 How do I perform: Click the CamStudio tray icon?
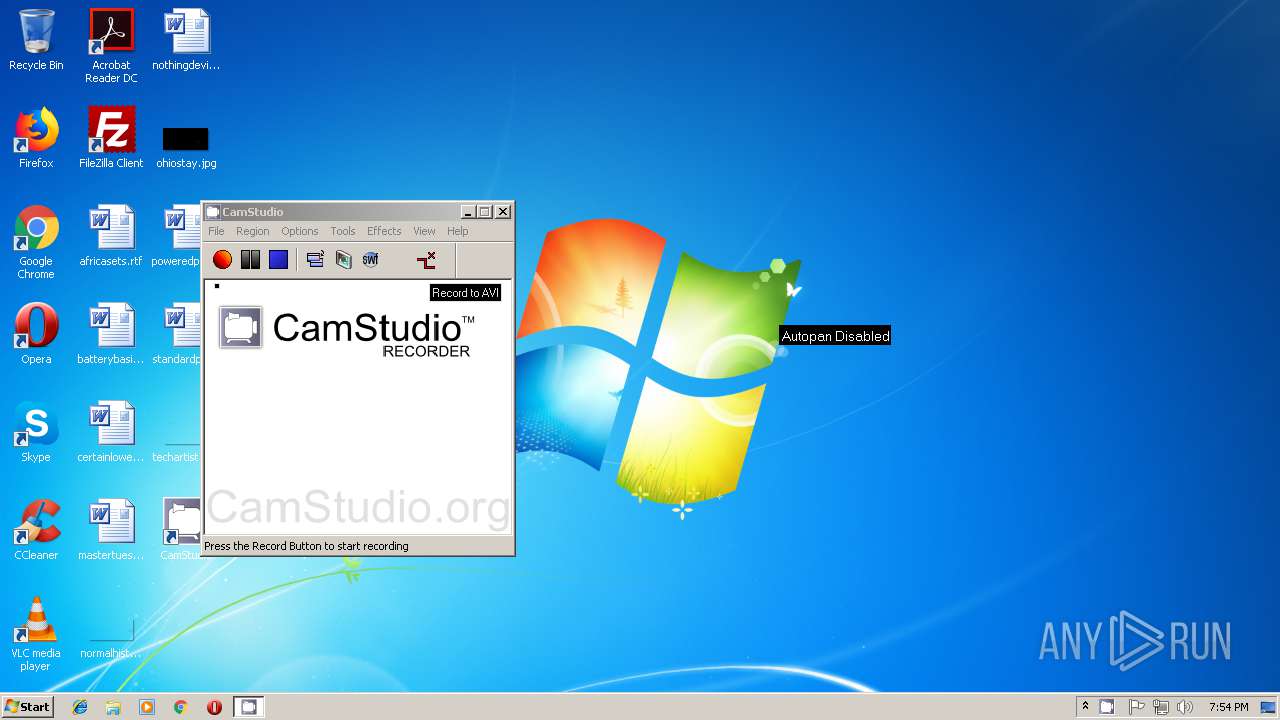tap(1107, 707)
